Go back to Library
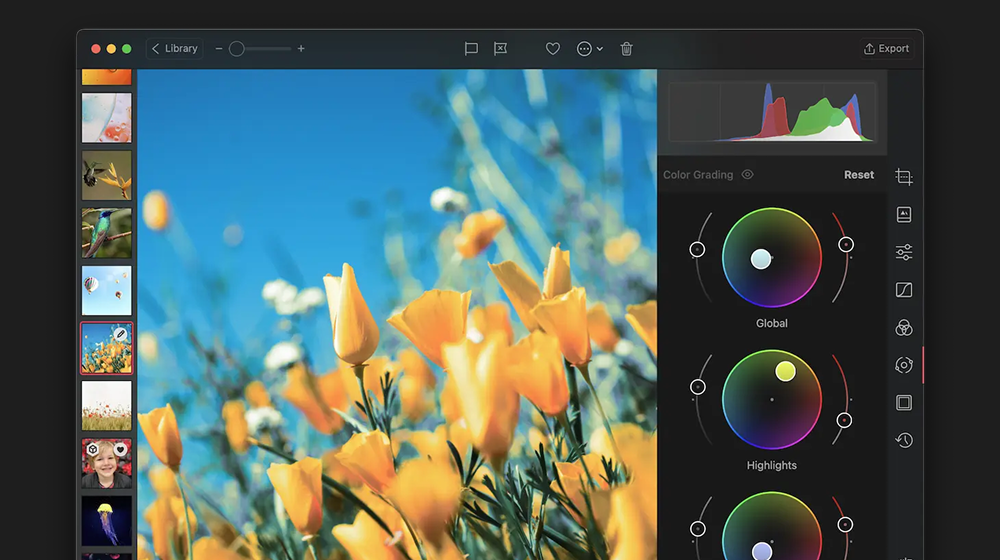The height and width of the screenshot is (560, 1000). tap(175, 48)
